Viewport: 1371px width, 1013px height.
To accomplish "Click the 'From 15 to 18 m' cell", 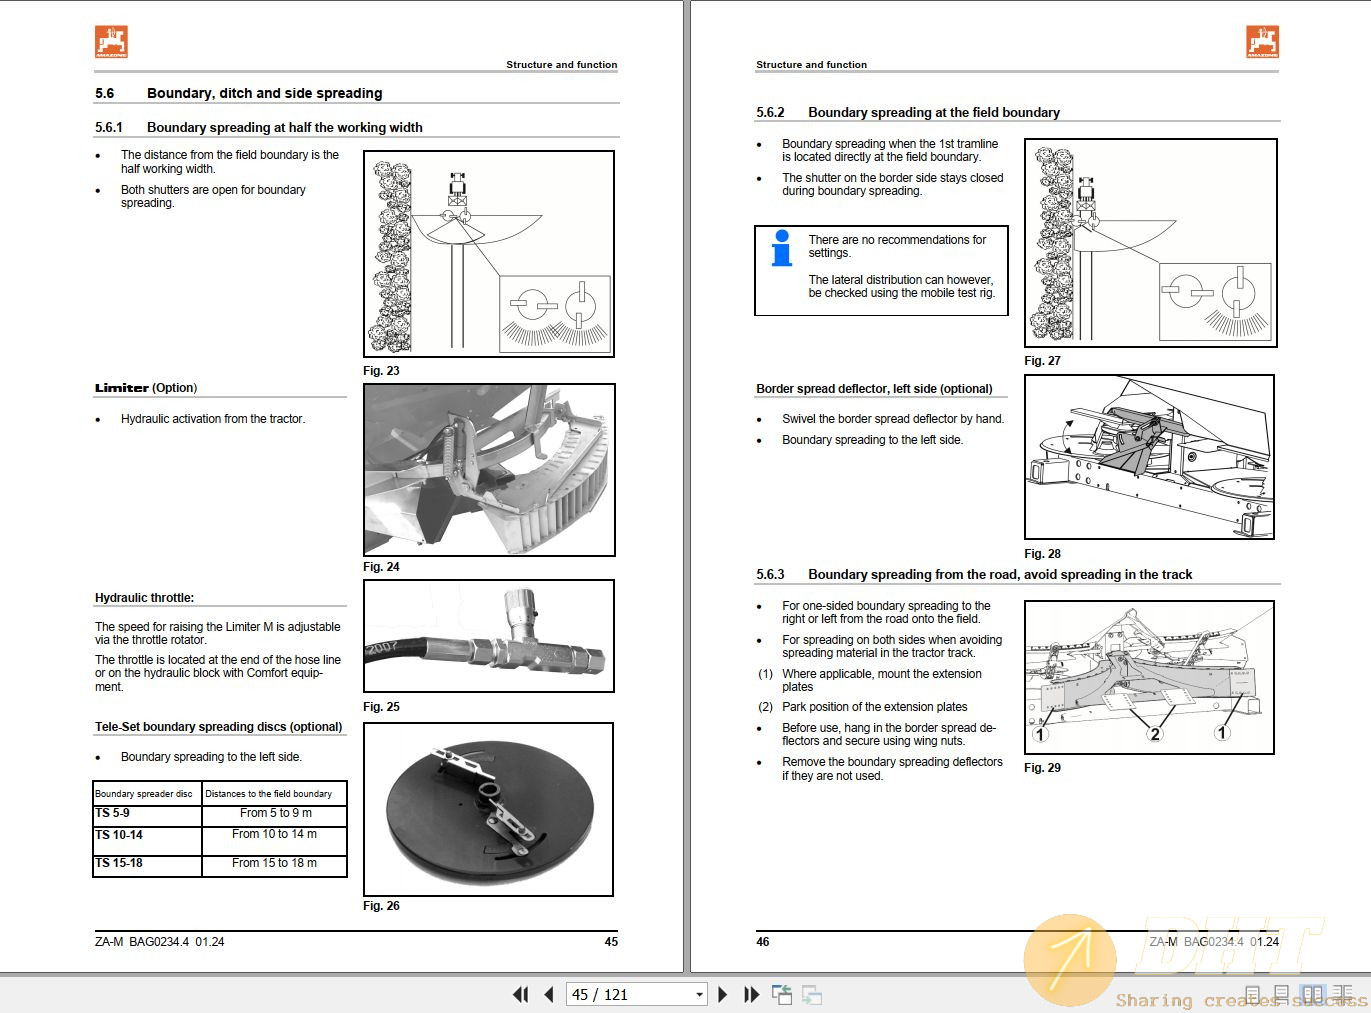I will [x=275, y=864].
